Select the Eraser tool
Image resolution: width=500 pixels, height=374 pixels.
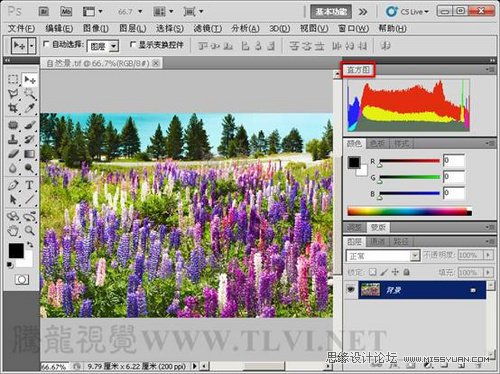pyautogui.click(x=13, y=154)
